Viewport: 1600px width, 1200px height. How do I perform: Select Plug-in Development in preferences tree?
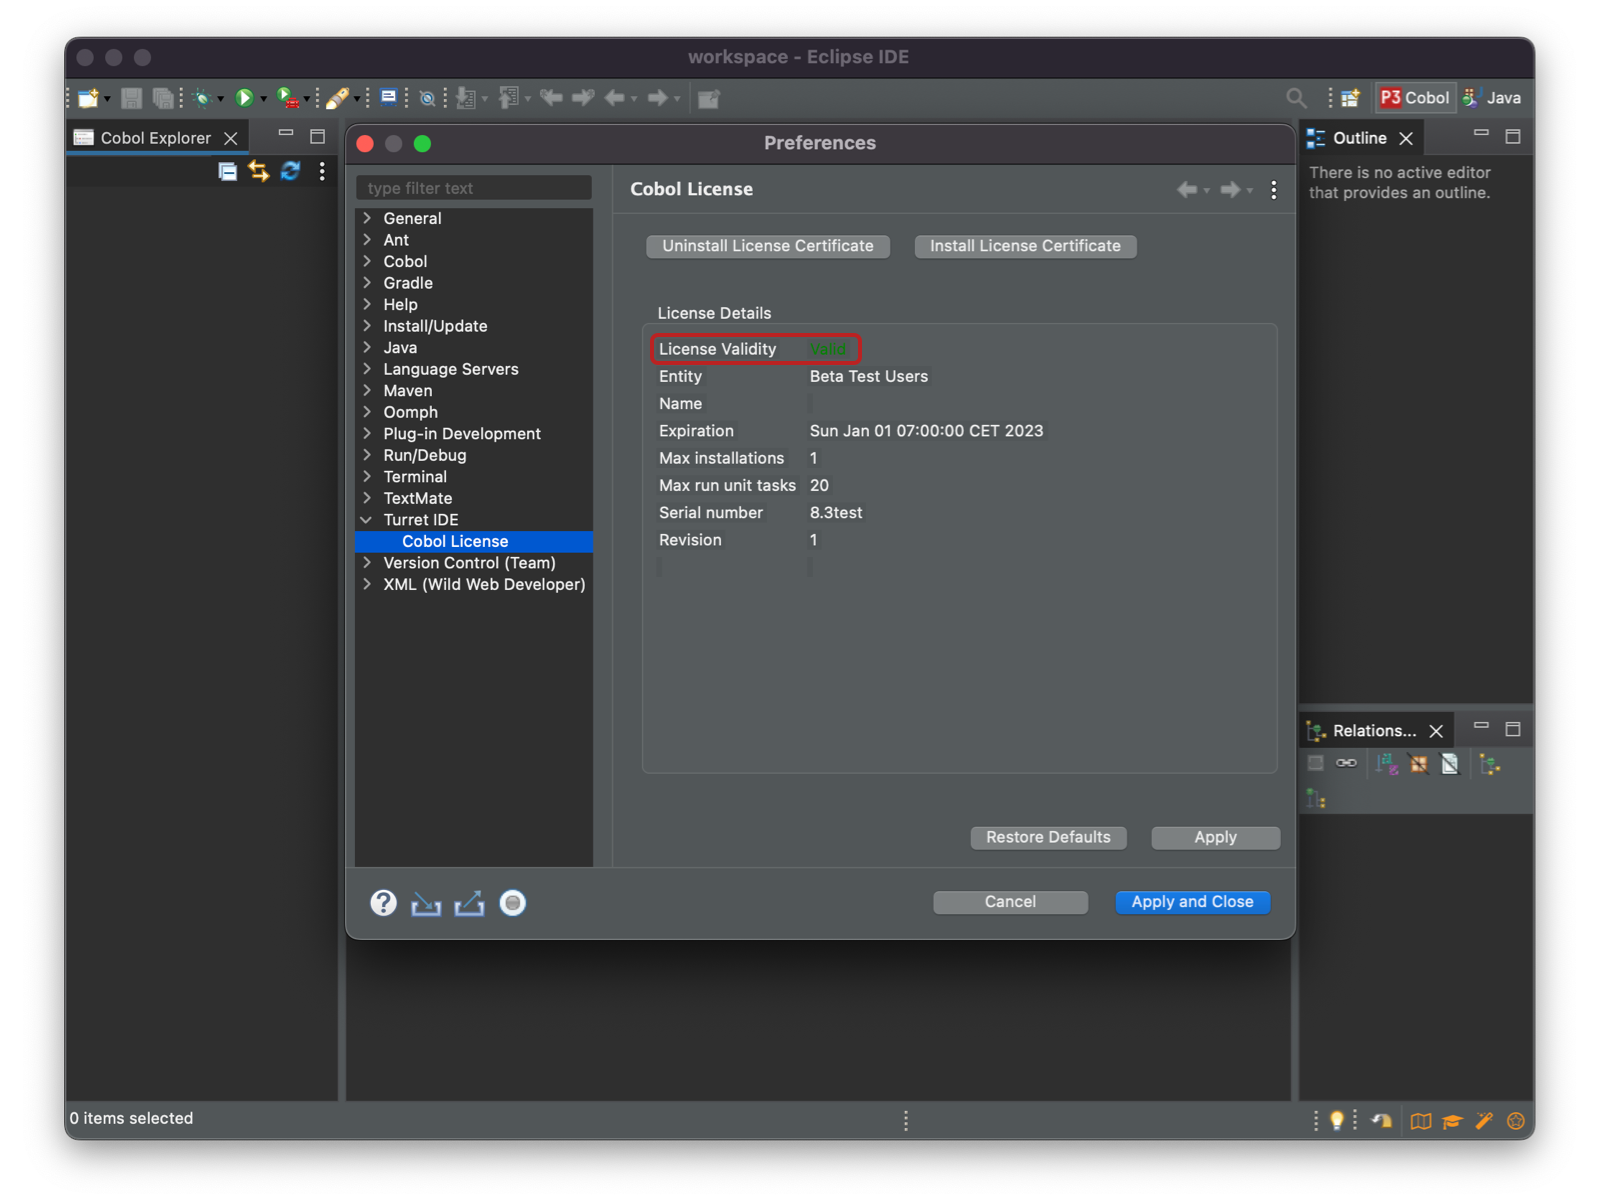(x=462, y=434)
